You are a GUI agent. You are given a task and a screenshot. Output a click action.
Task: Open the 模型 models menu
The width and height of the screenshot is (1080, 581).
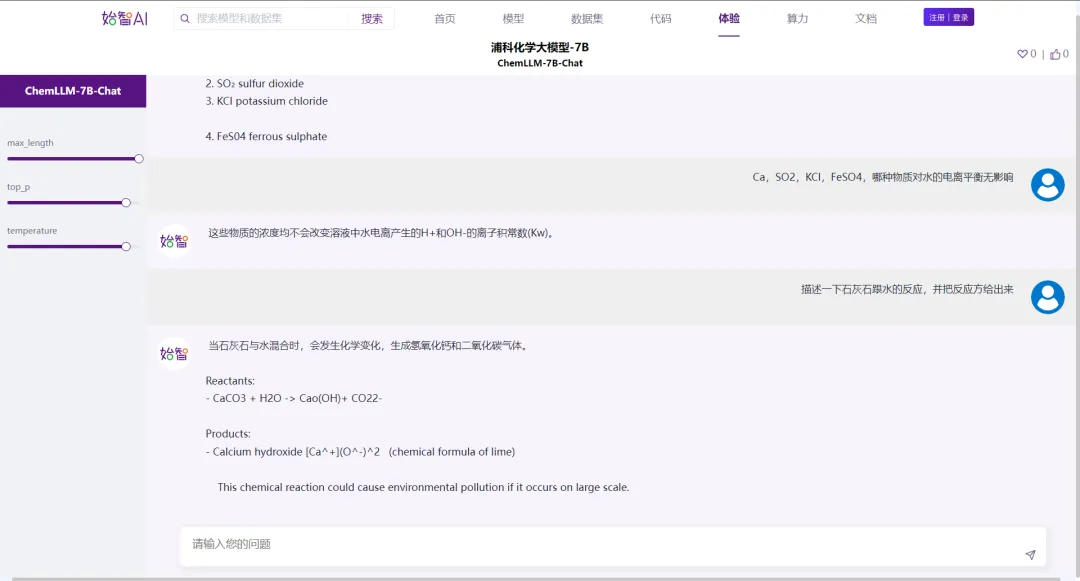(x=513, y=19)
